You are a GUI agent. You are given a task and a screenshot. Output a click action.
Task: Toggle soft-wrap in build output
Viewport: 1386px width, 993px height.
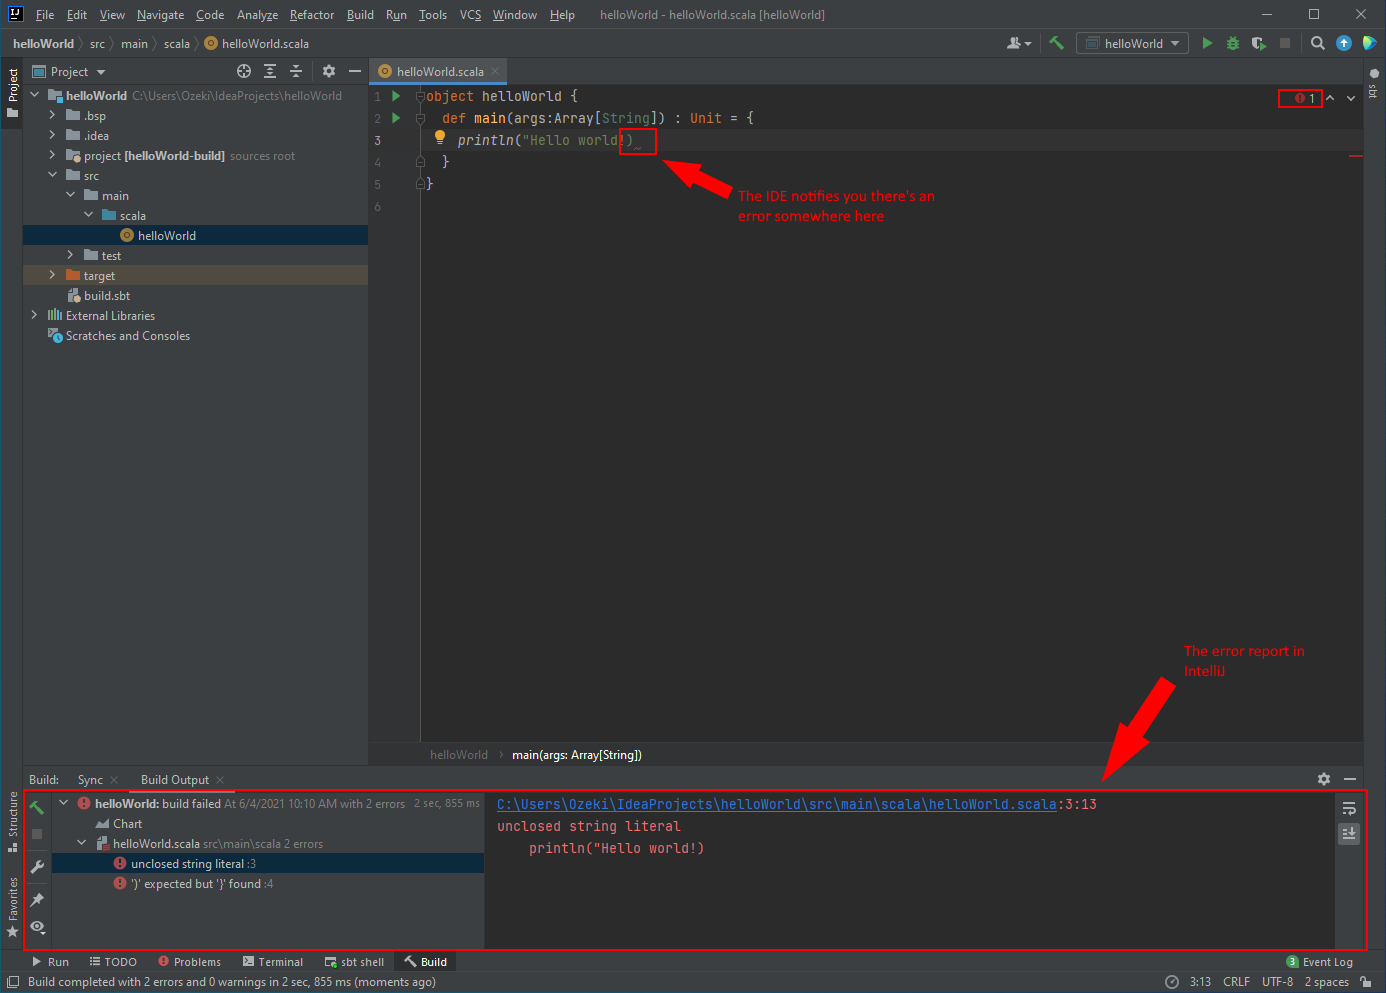click(x=1349, y=808)
